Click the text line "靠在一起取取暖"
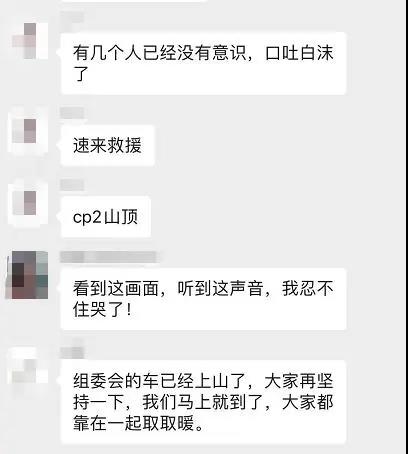The width and height of the screenshot is (408, 454). click(138, 423)
